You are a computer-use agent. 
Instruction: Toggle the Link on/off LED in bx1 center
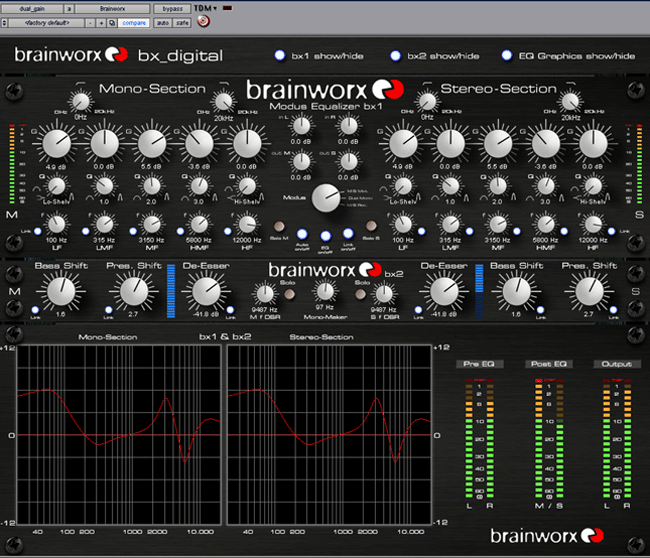point(348,234)
